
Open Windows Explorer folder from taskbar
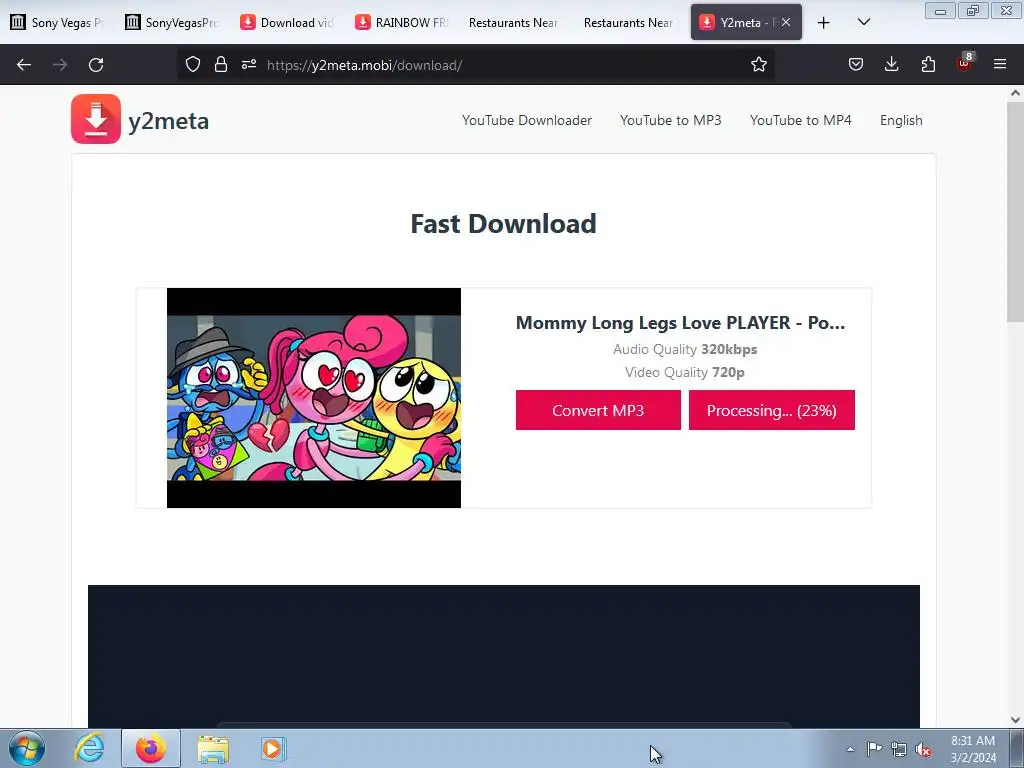click(x=213, y=748)
